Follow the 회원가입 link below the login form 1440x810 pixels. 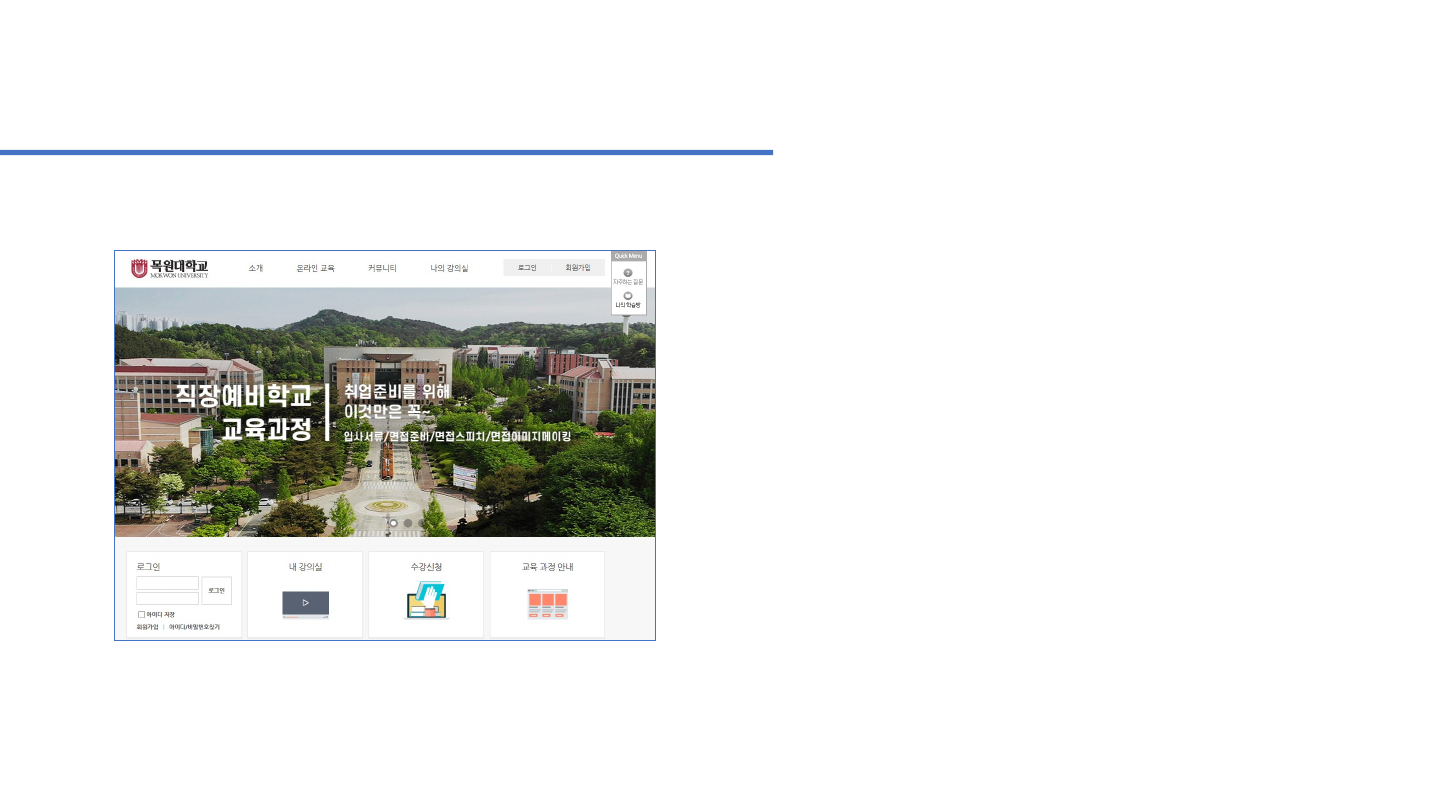click(x=147, y=627)
